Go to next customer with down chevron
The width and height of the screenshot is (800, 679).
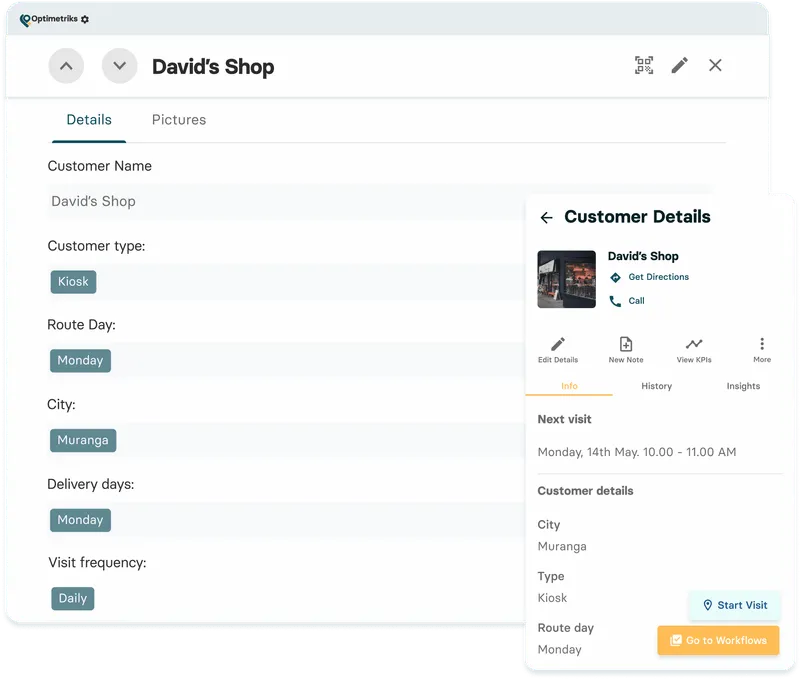pyautogui.click(x=119, y=66)
